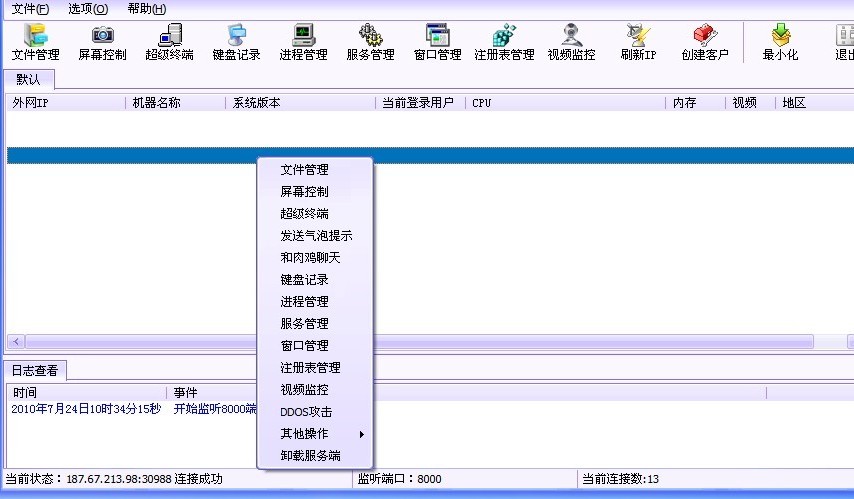Switch to the 默认 tab
The image size is (854, 499).
28,80
